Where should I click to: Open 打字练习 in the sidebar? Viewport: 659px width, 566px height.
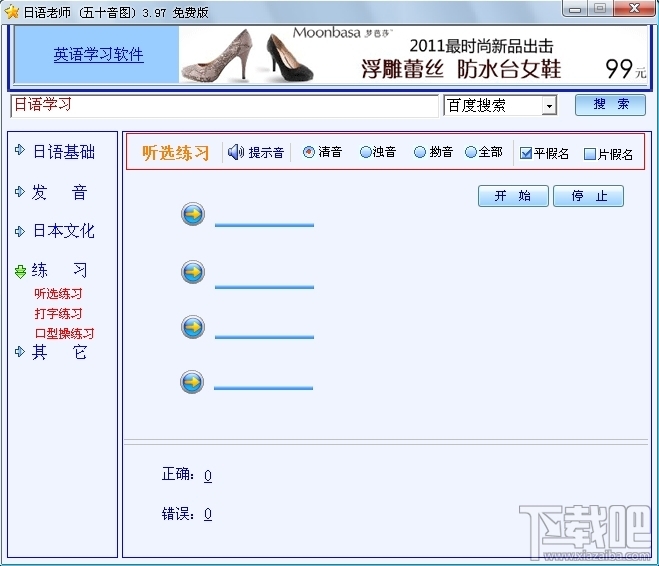[58, 313]
